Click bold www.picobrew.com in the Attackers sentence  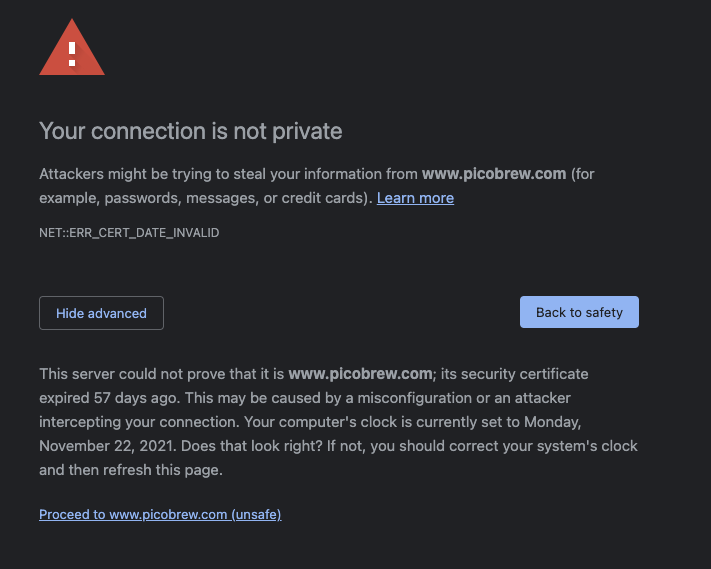[494, 174]
